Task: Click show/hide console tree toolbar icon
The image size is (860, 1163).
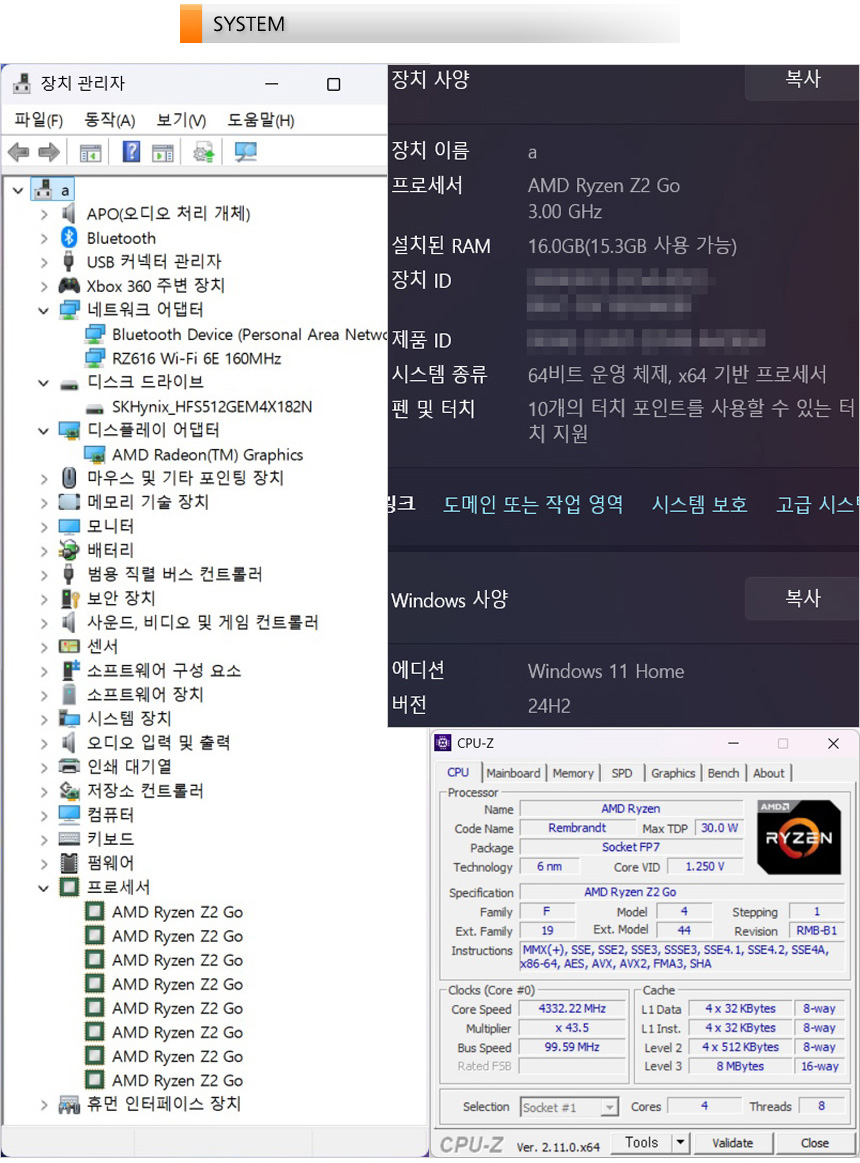Action: [90, 152]
